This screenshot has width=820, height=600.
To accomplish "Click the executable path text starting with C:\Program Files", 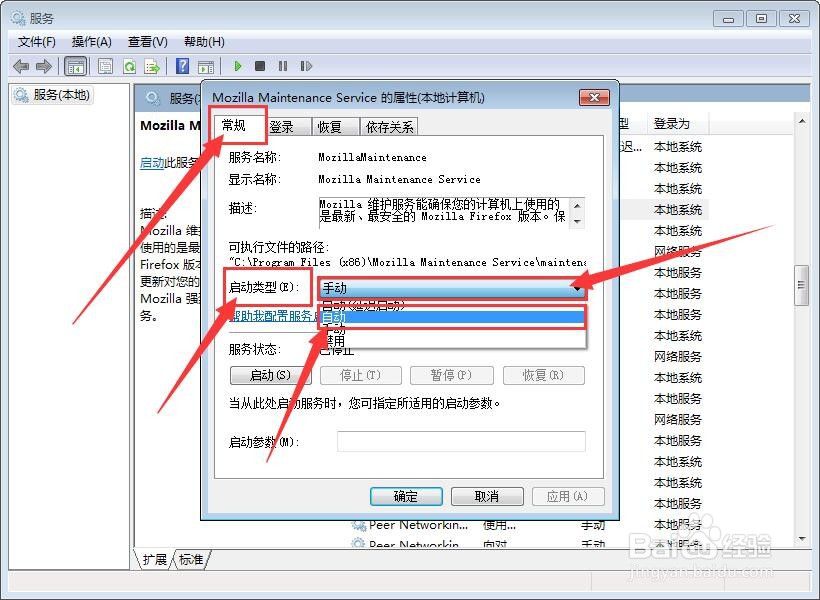I will pyautogui.click(x=407, y=262).
